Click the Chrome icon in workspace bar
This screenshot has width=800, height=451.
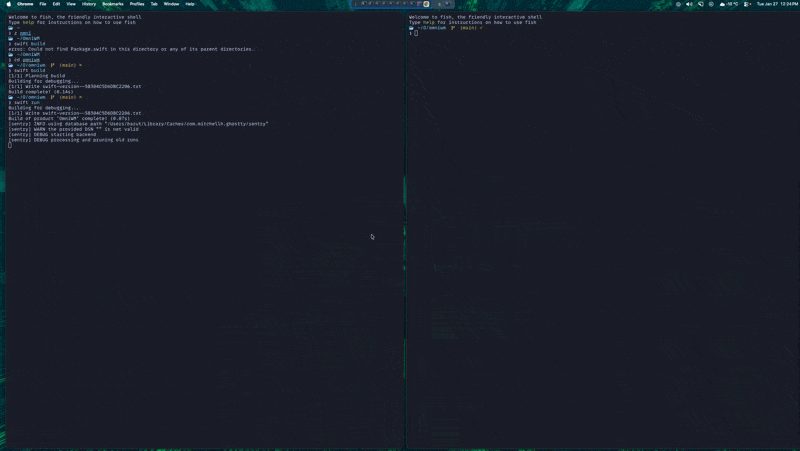pos(426,4)
